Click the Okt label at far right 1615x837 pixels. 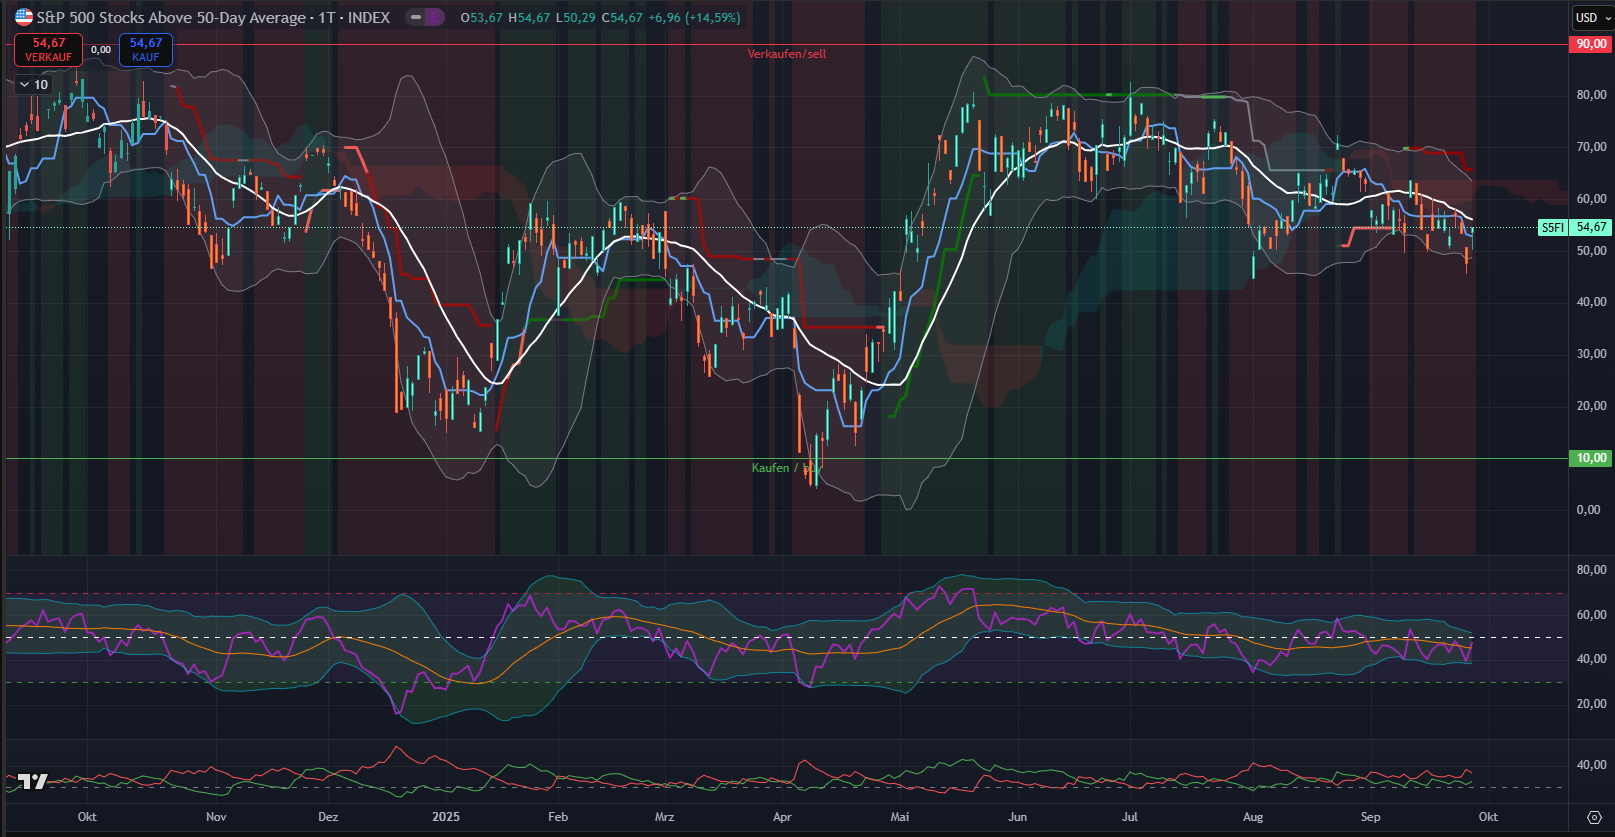[1488, 817]
